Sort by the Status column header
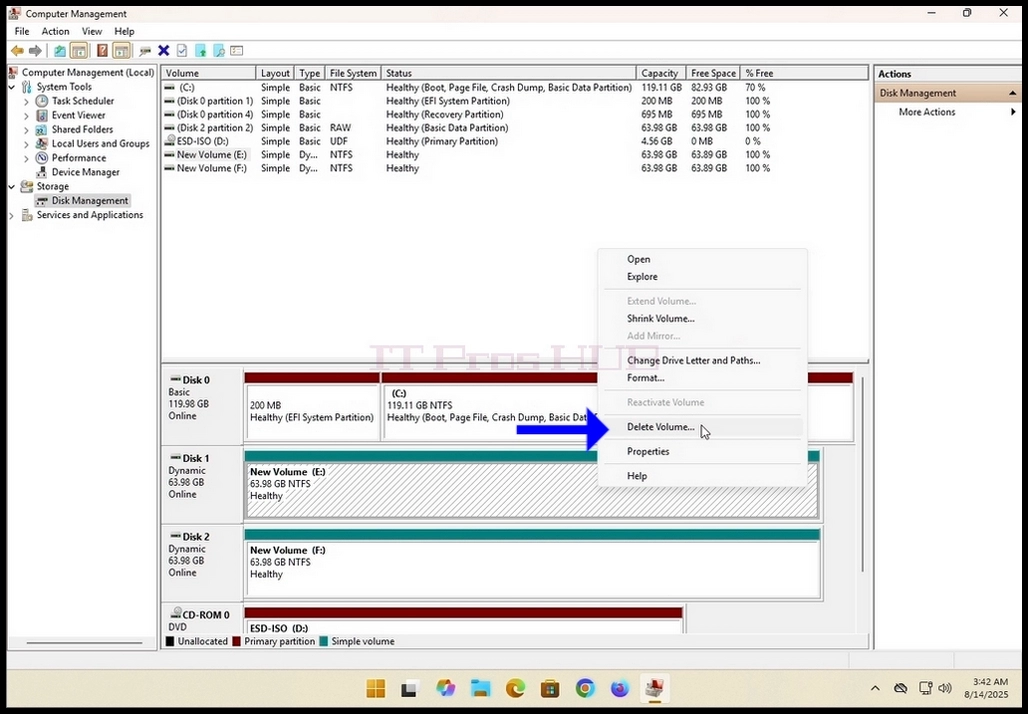Screen dimensions: 1028x714 [509, 73]
